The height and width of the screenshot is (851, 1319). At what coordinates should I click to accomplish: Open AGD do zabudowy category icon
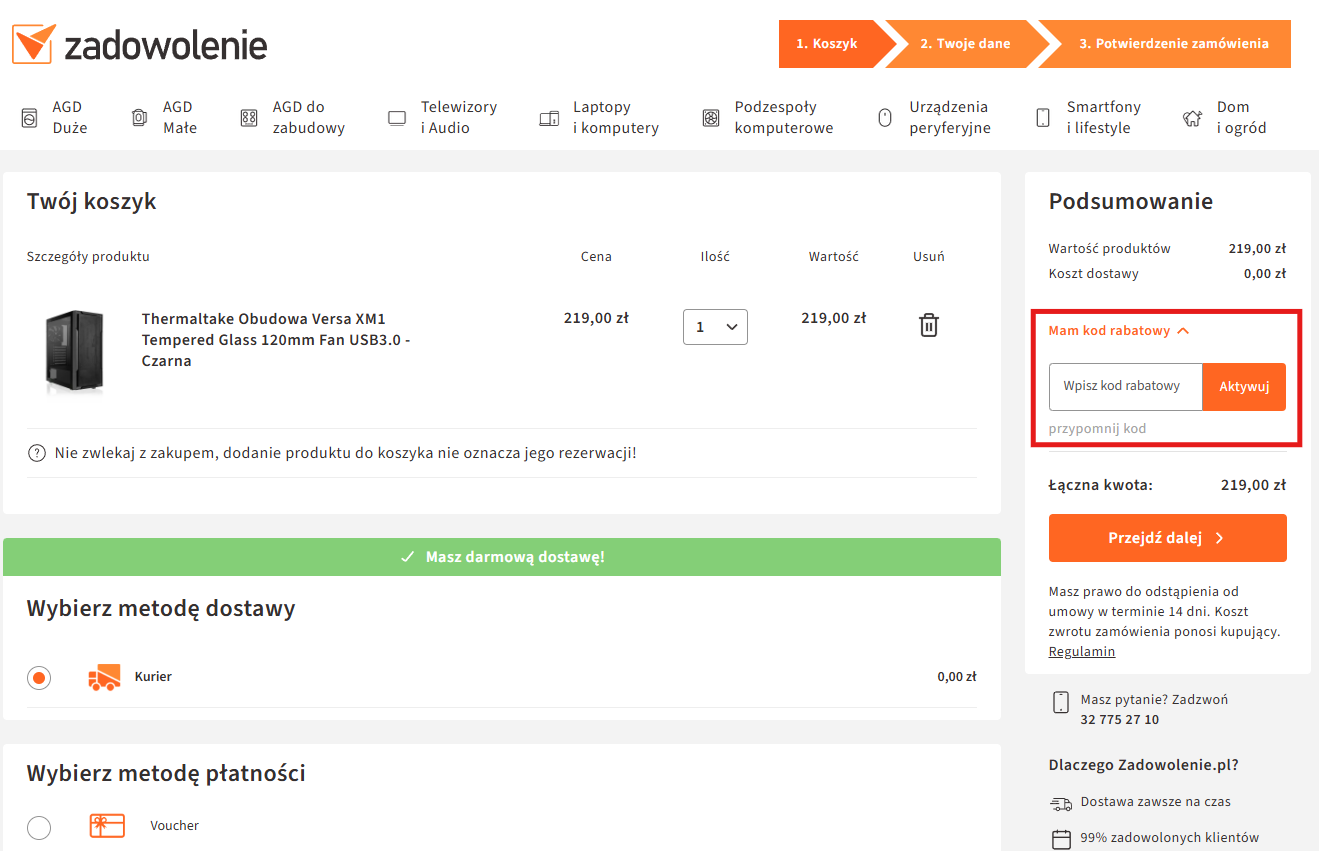pyautogui.click(x=249, y=118)
